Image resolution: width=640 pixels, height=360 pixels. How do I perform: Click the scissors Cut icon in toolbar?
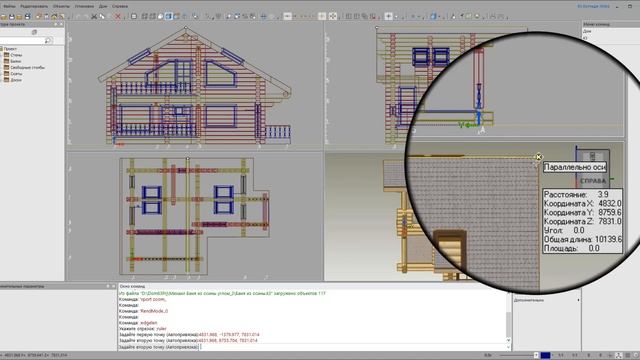pos(94,16)
